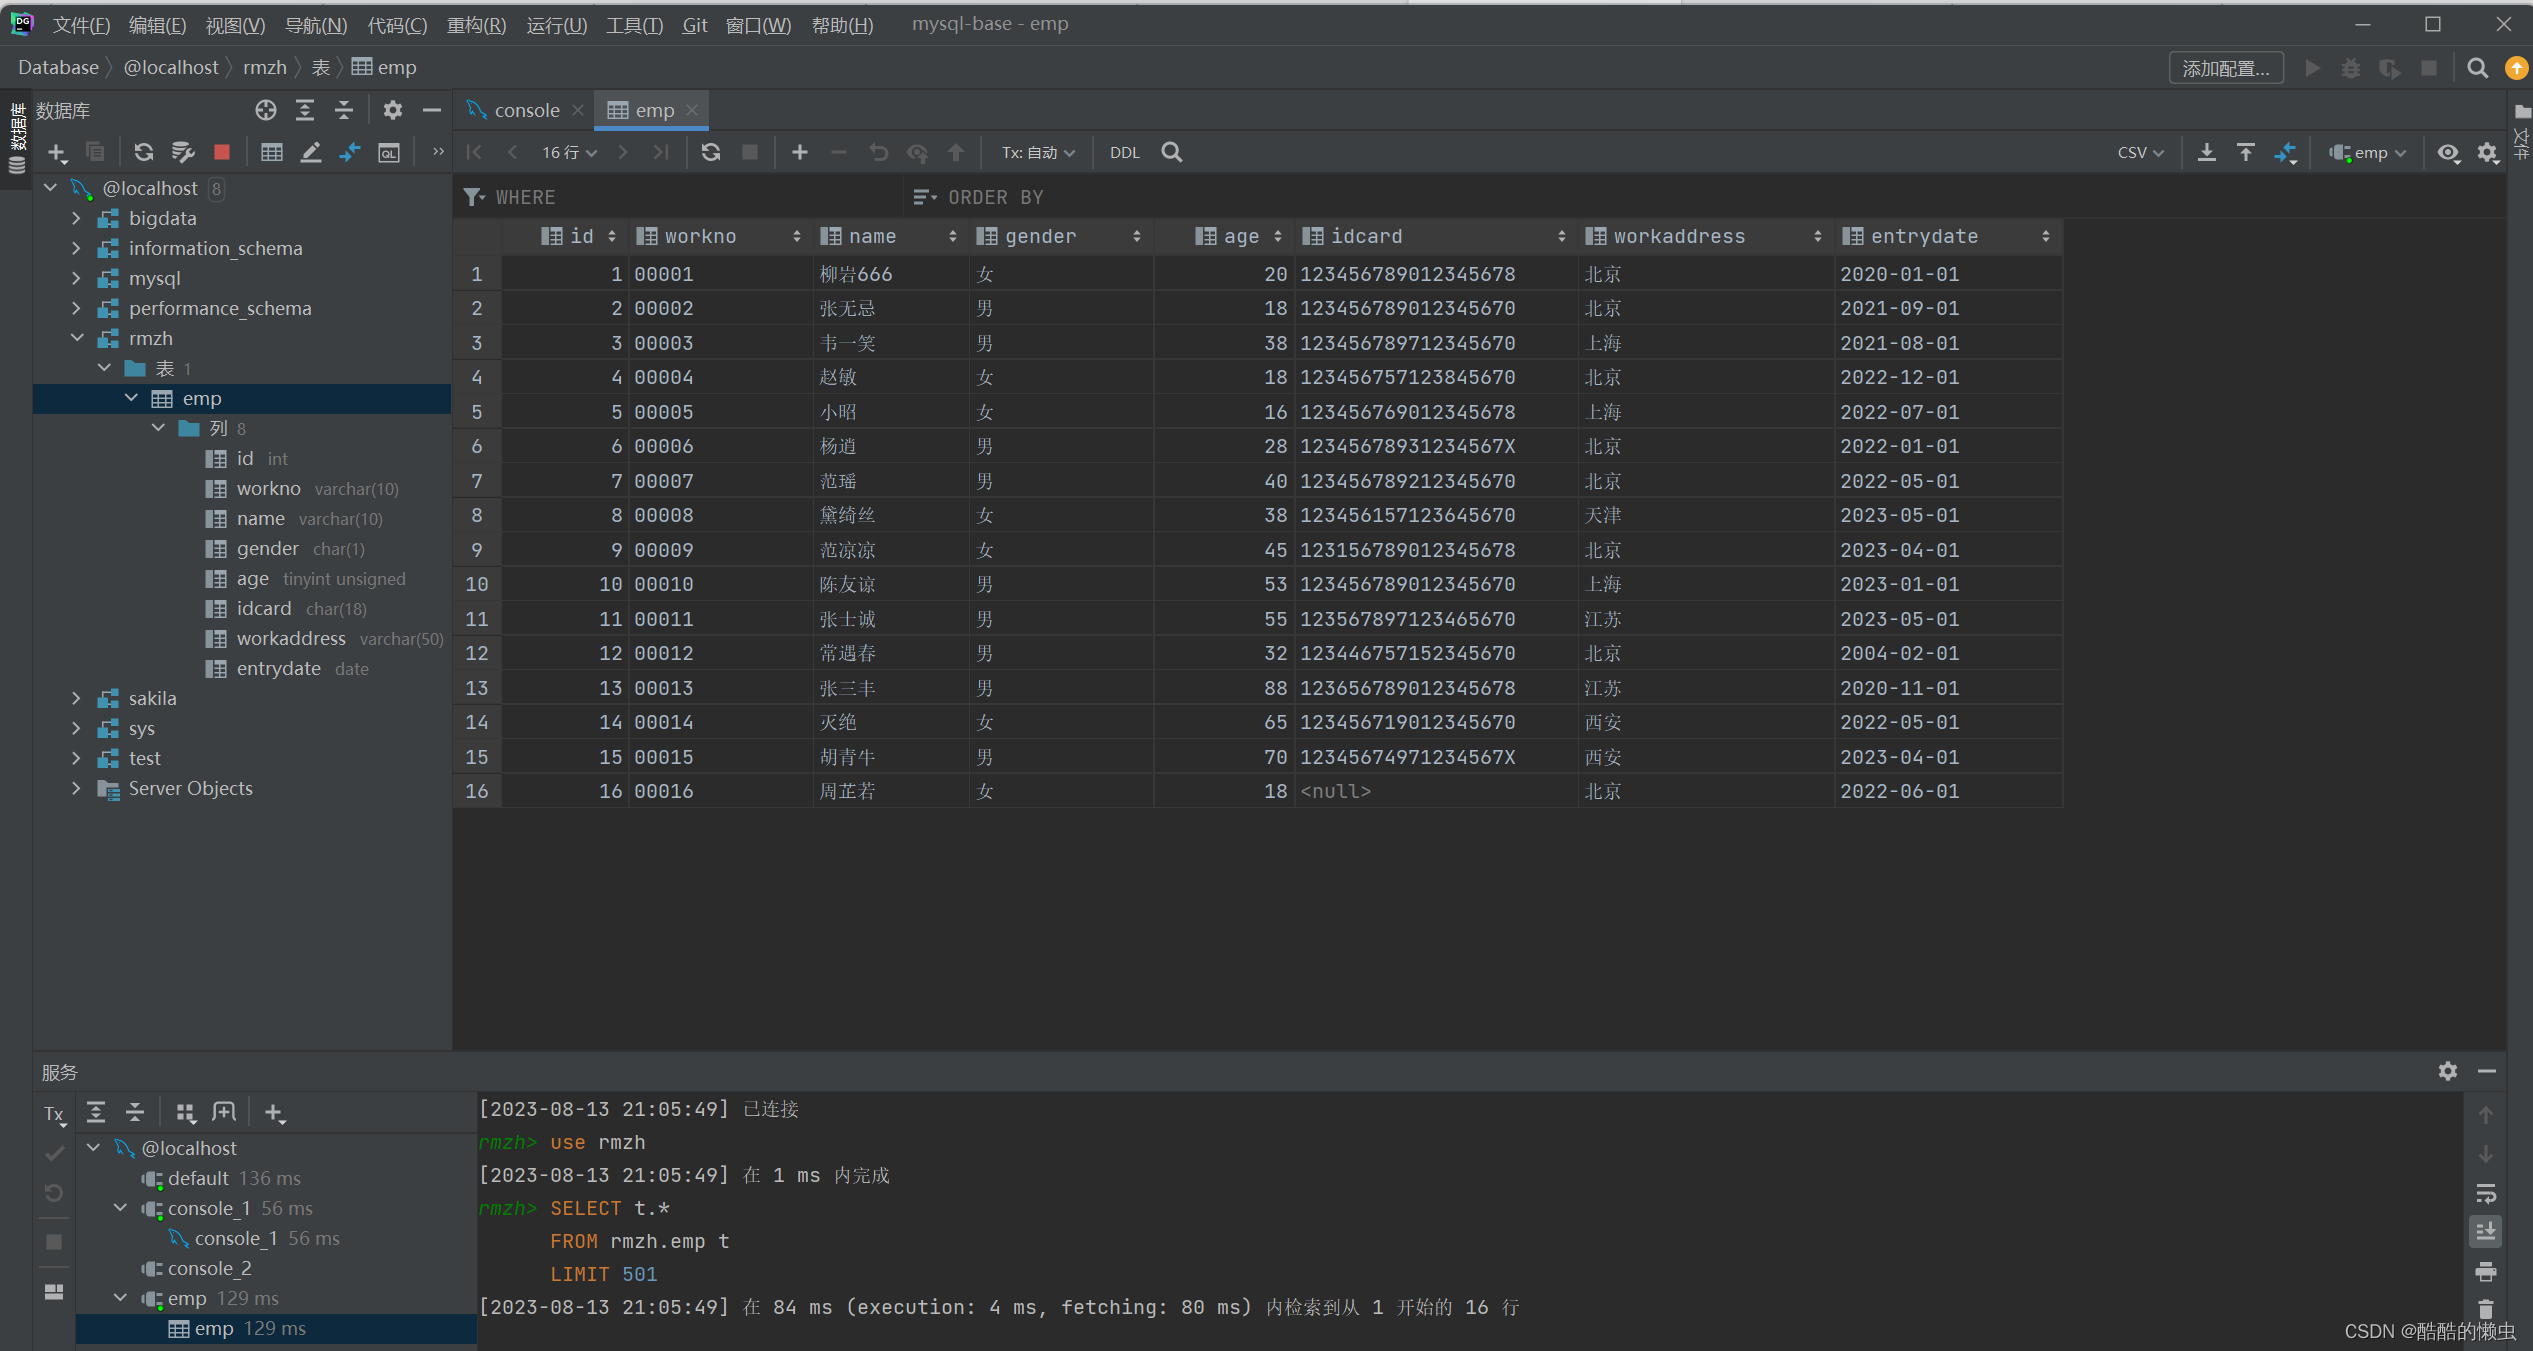Click the reload page icon in emp toolbar

(711, 152)
